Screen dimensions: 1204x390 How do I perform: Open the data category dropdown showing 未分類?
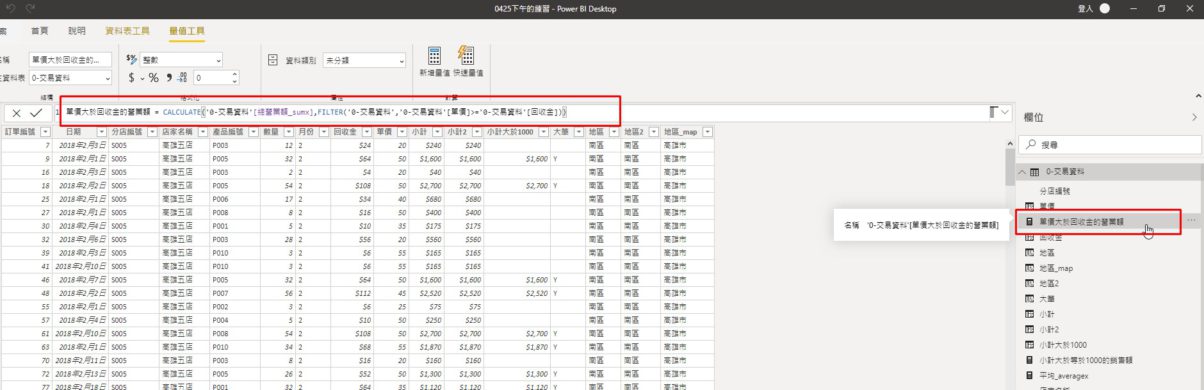tap(363, 60)
